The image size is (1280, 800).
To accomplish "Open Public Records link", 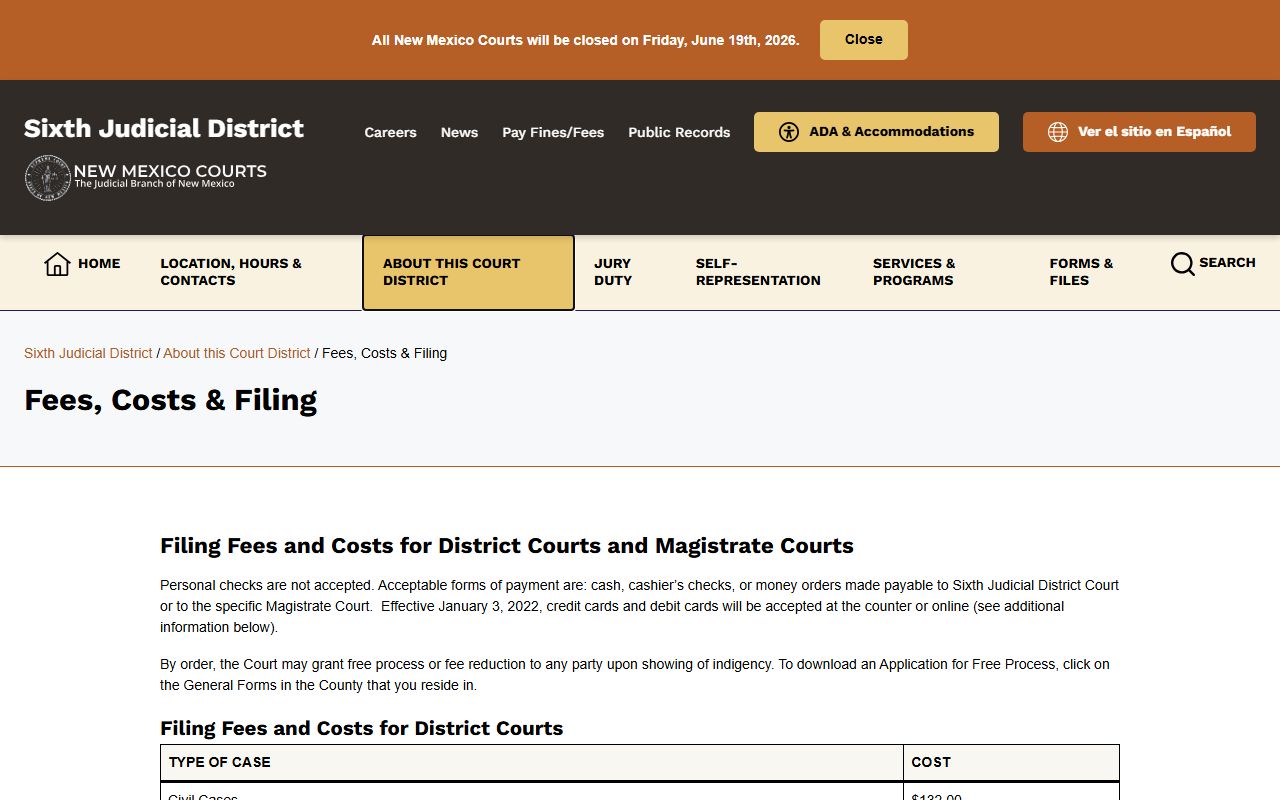I will pyautogui.click(x=679, y=132).
